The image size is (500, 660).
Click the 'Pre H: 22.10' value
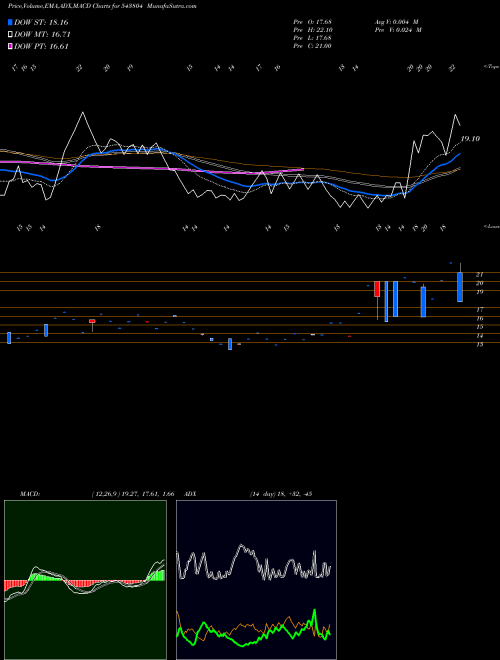312,30
